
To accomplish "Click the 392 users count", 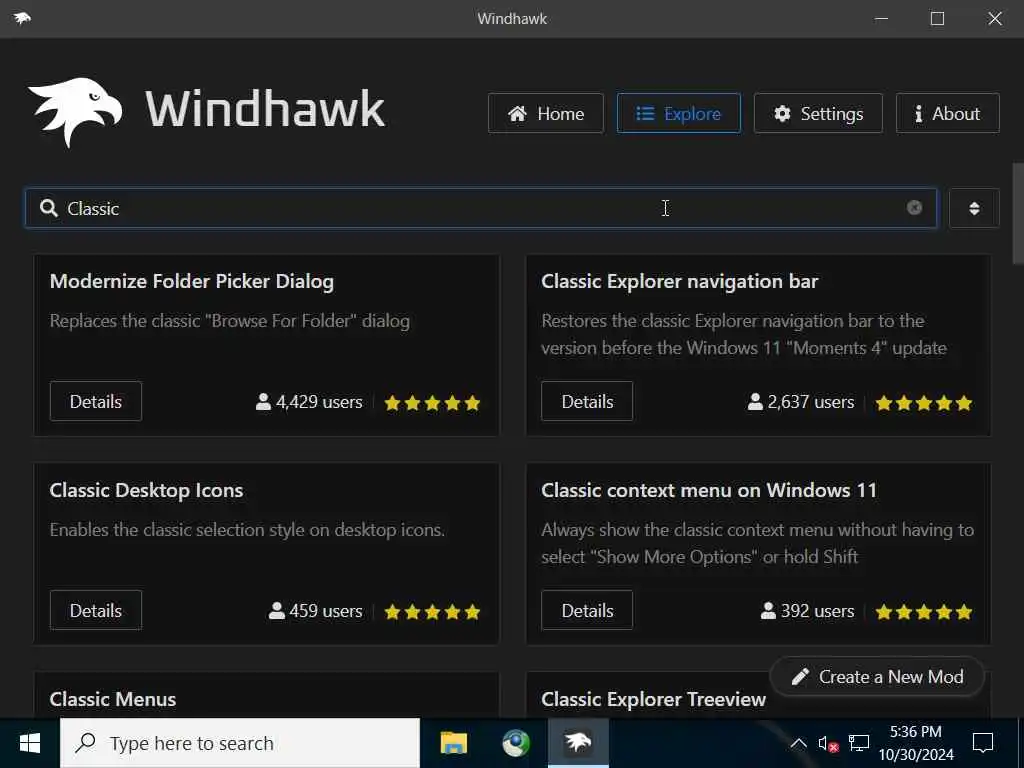I will coord(817,611).
